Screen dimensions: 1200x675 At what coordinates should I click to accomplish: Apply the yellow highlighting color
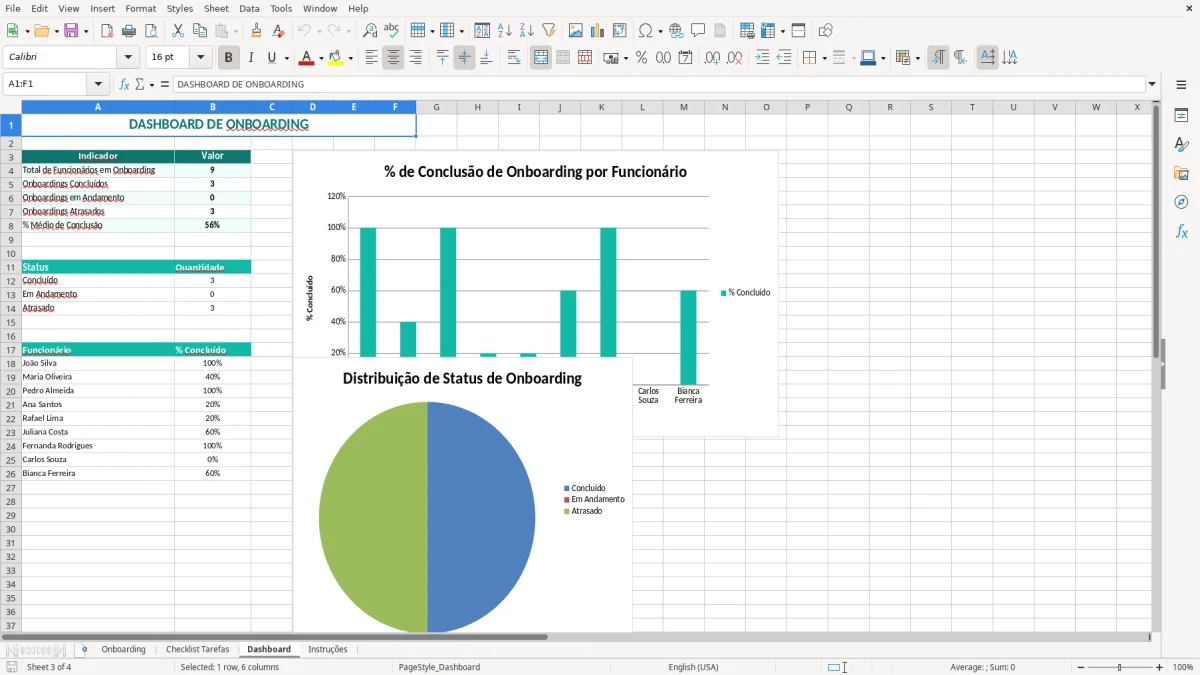click(336, 58)
